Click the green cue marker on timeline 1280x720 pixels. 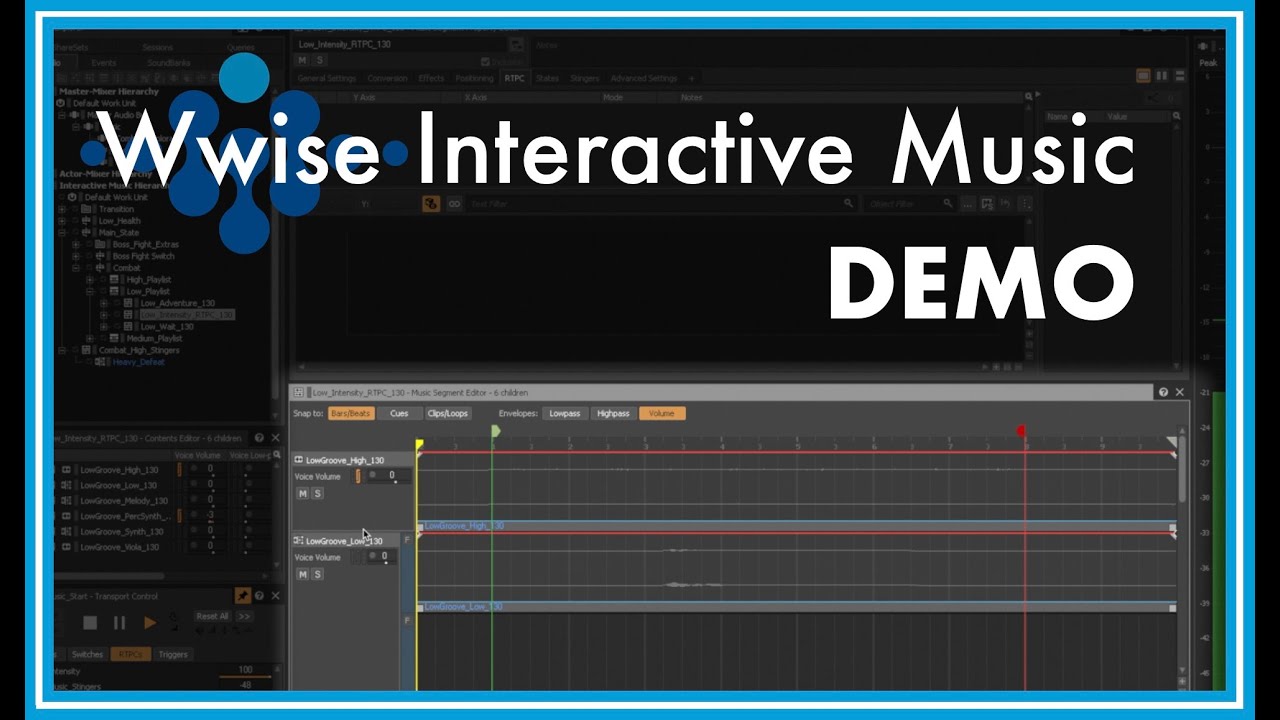pyautogui.click(x=495, y=431)
